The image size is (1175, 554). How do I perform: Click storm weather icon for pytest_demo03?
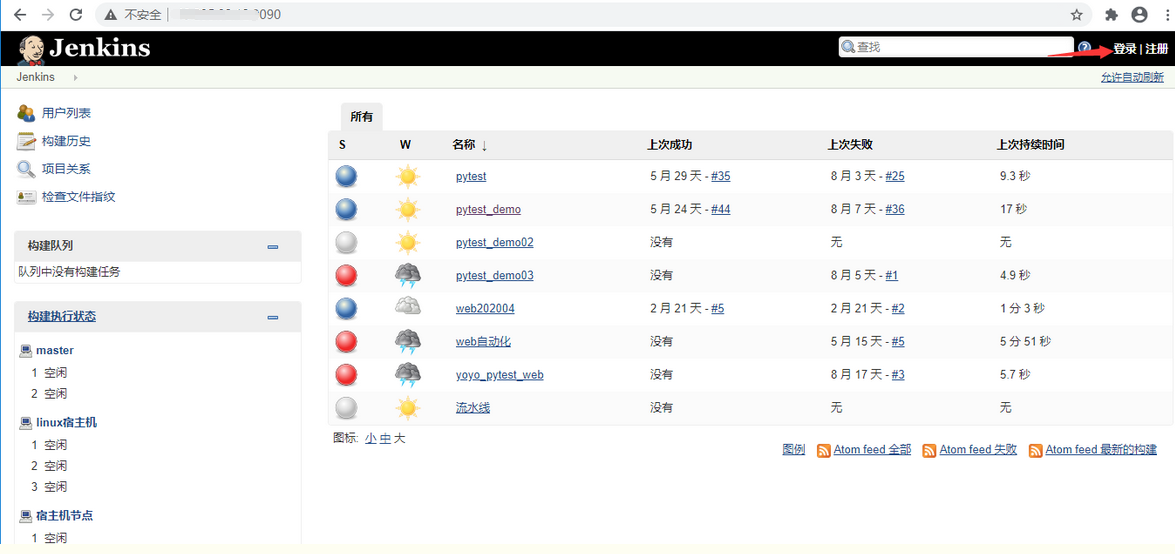coord(408,276)
